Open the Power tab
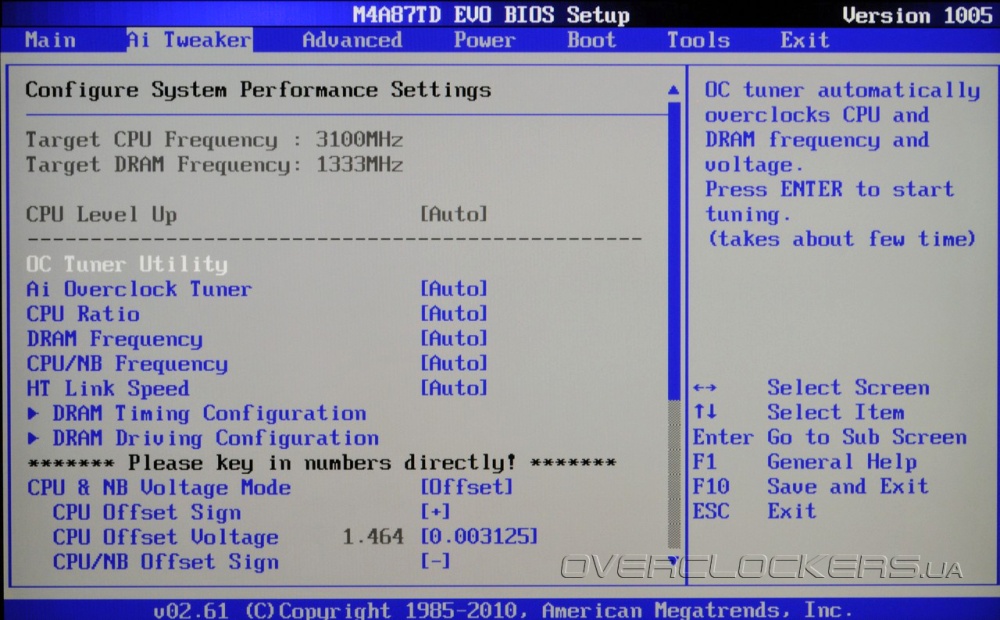 click(485, 40)
